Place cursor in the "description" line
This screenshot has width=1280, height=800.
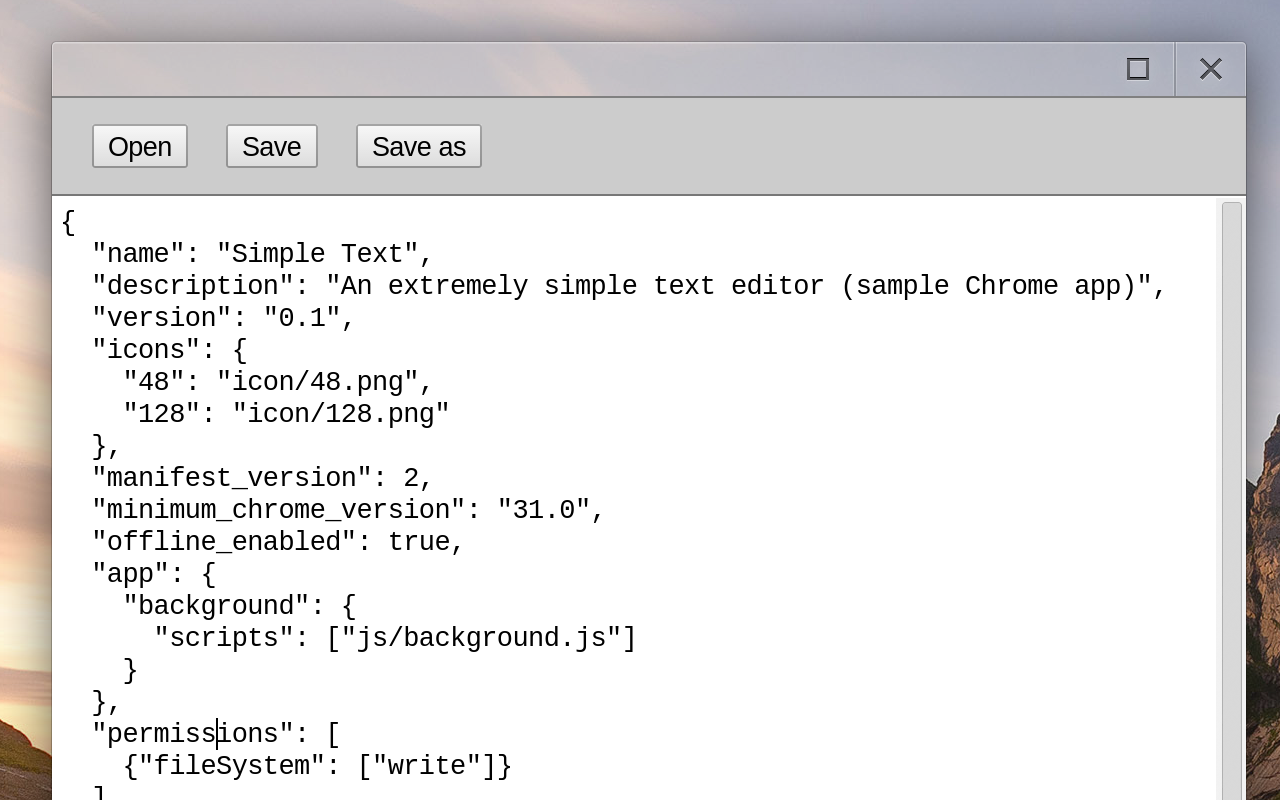pos(629,286)
